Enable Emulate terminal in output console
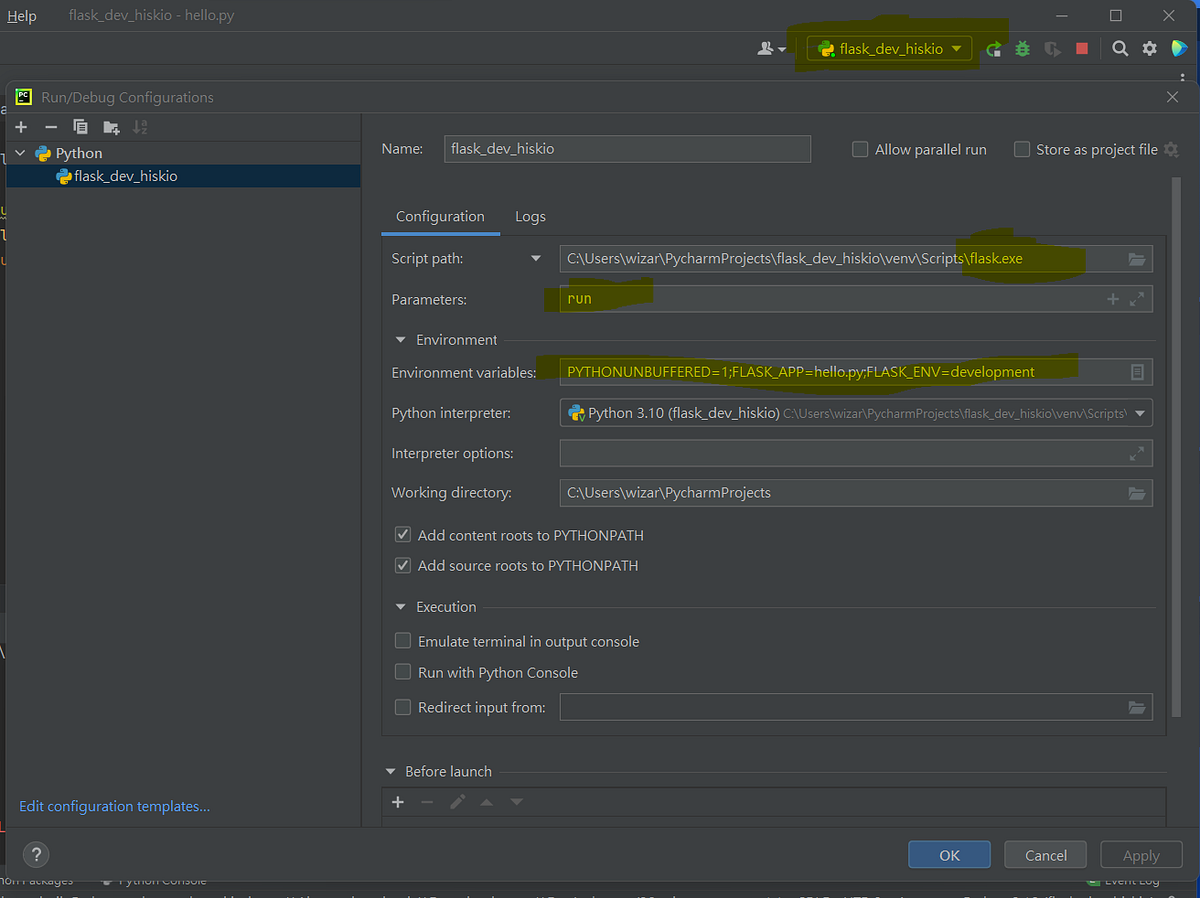This screenshot has height=898, width=1200. pyautogui.click(x=403, y=641)
